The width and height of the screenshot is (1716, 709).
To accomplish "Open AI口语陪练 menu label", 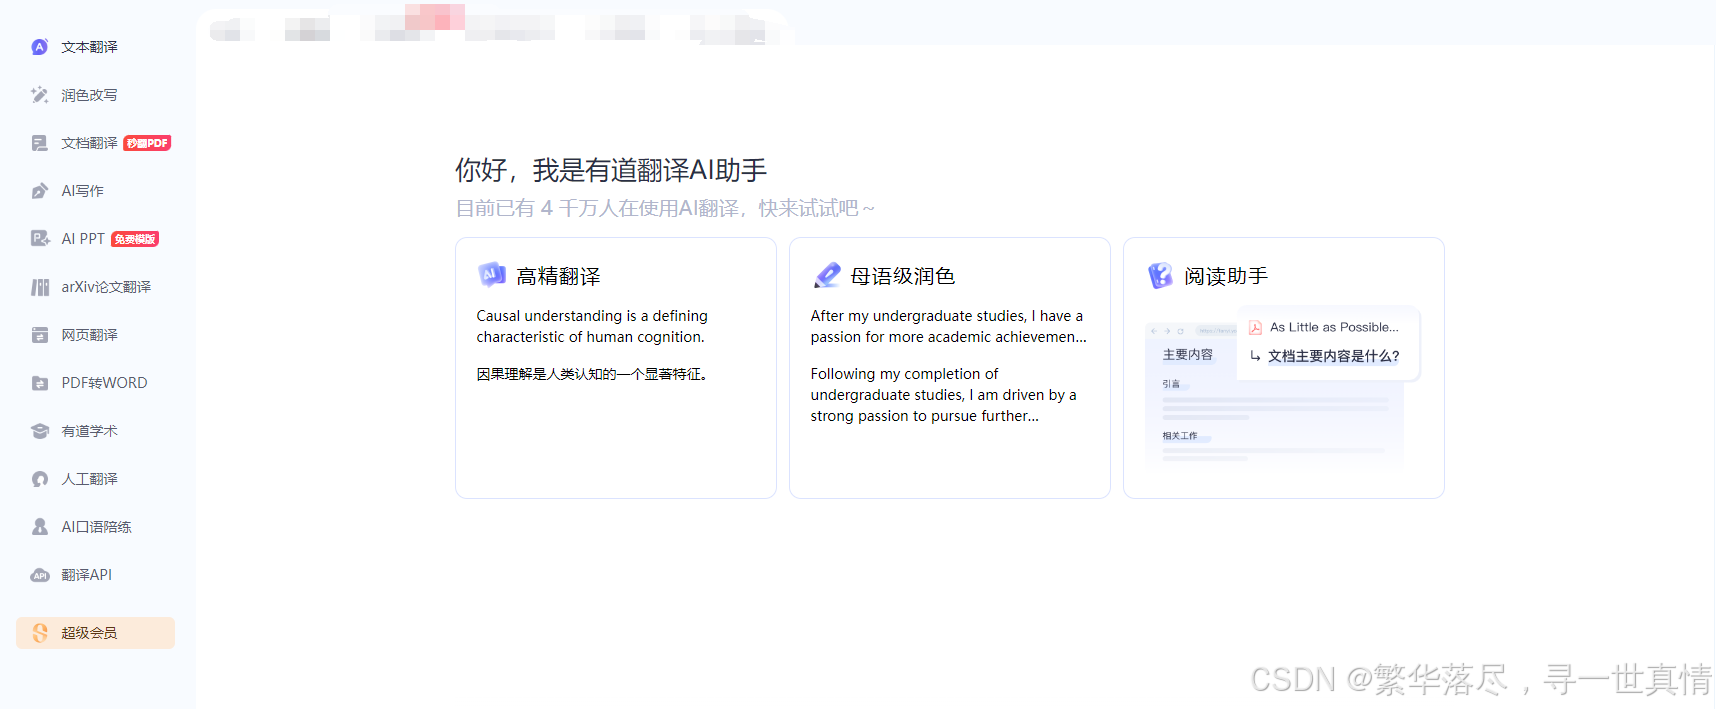I will pyautogui.click(x=96, y=527).
